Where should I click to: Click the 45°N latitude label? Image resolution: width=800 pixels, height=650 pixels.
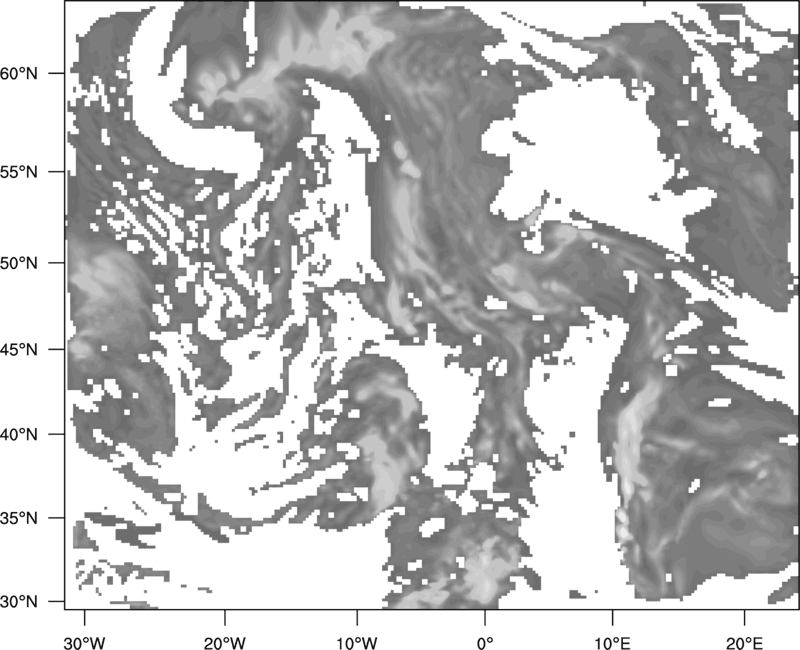[x=19, y=349]
